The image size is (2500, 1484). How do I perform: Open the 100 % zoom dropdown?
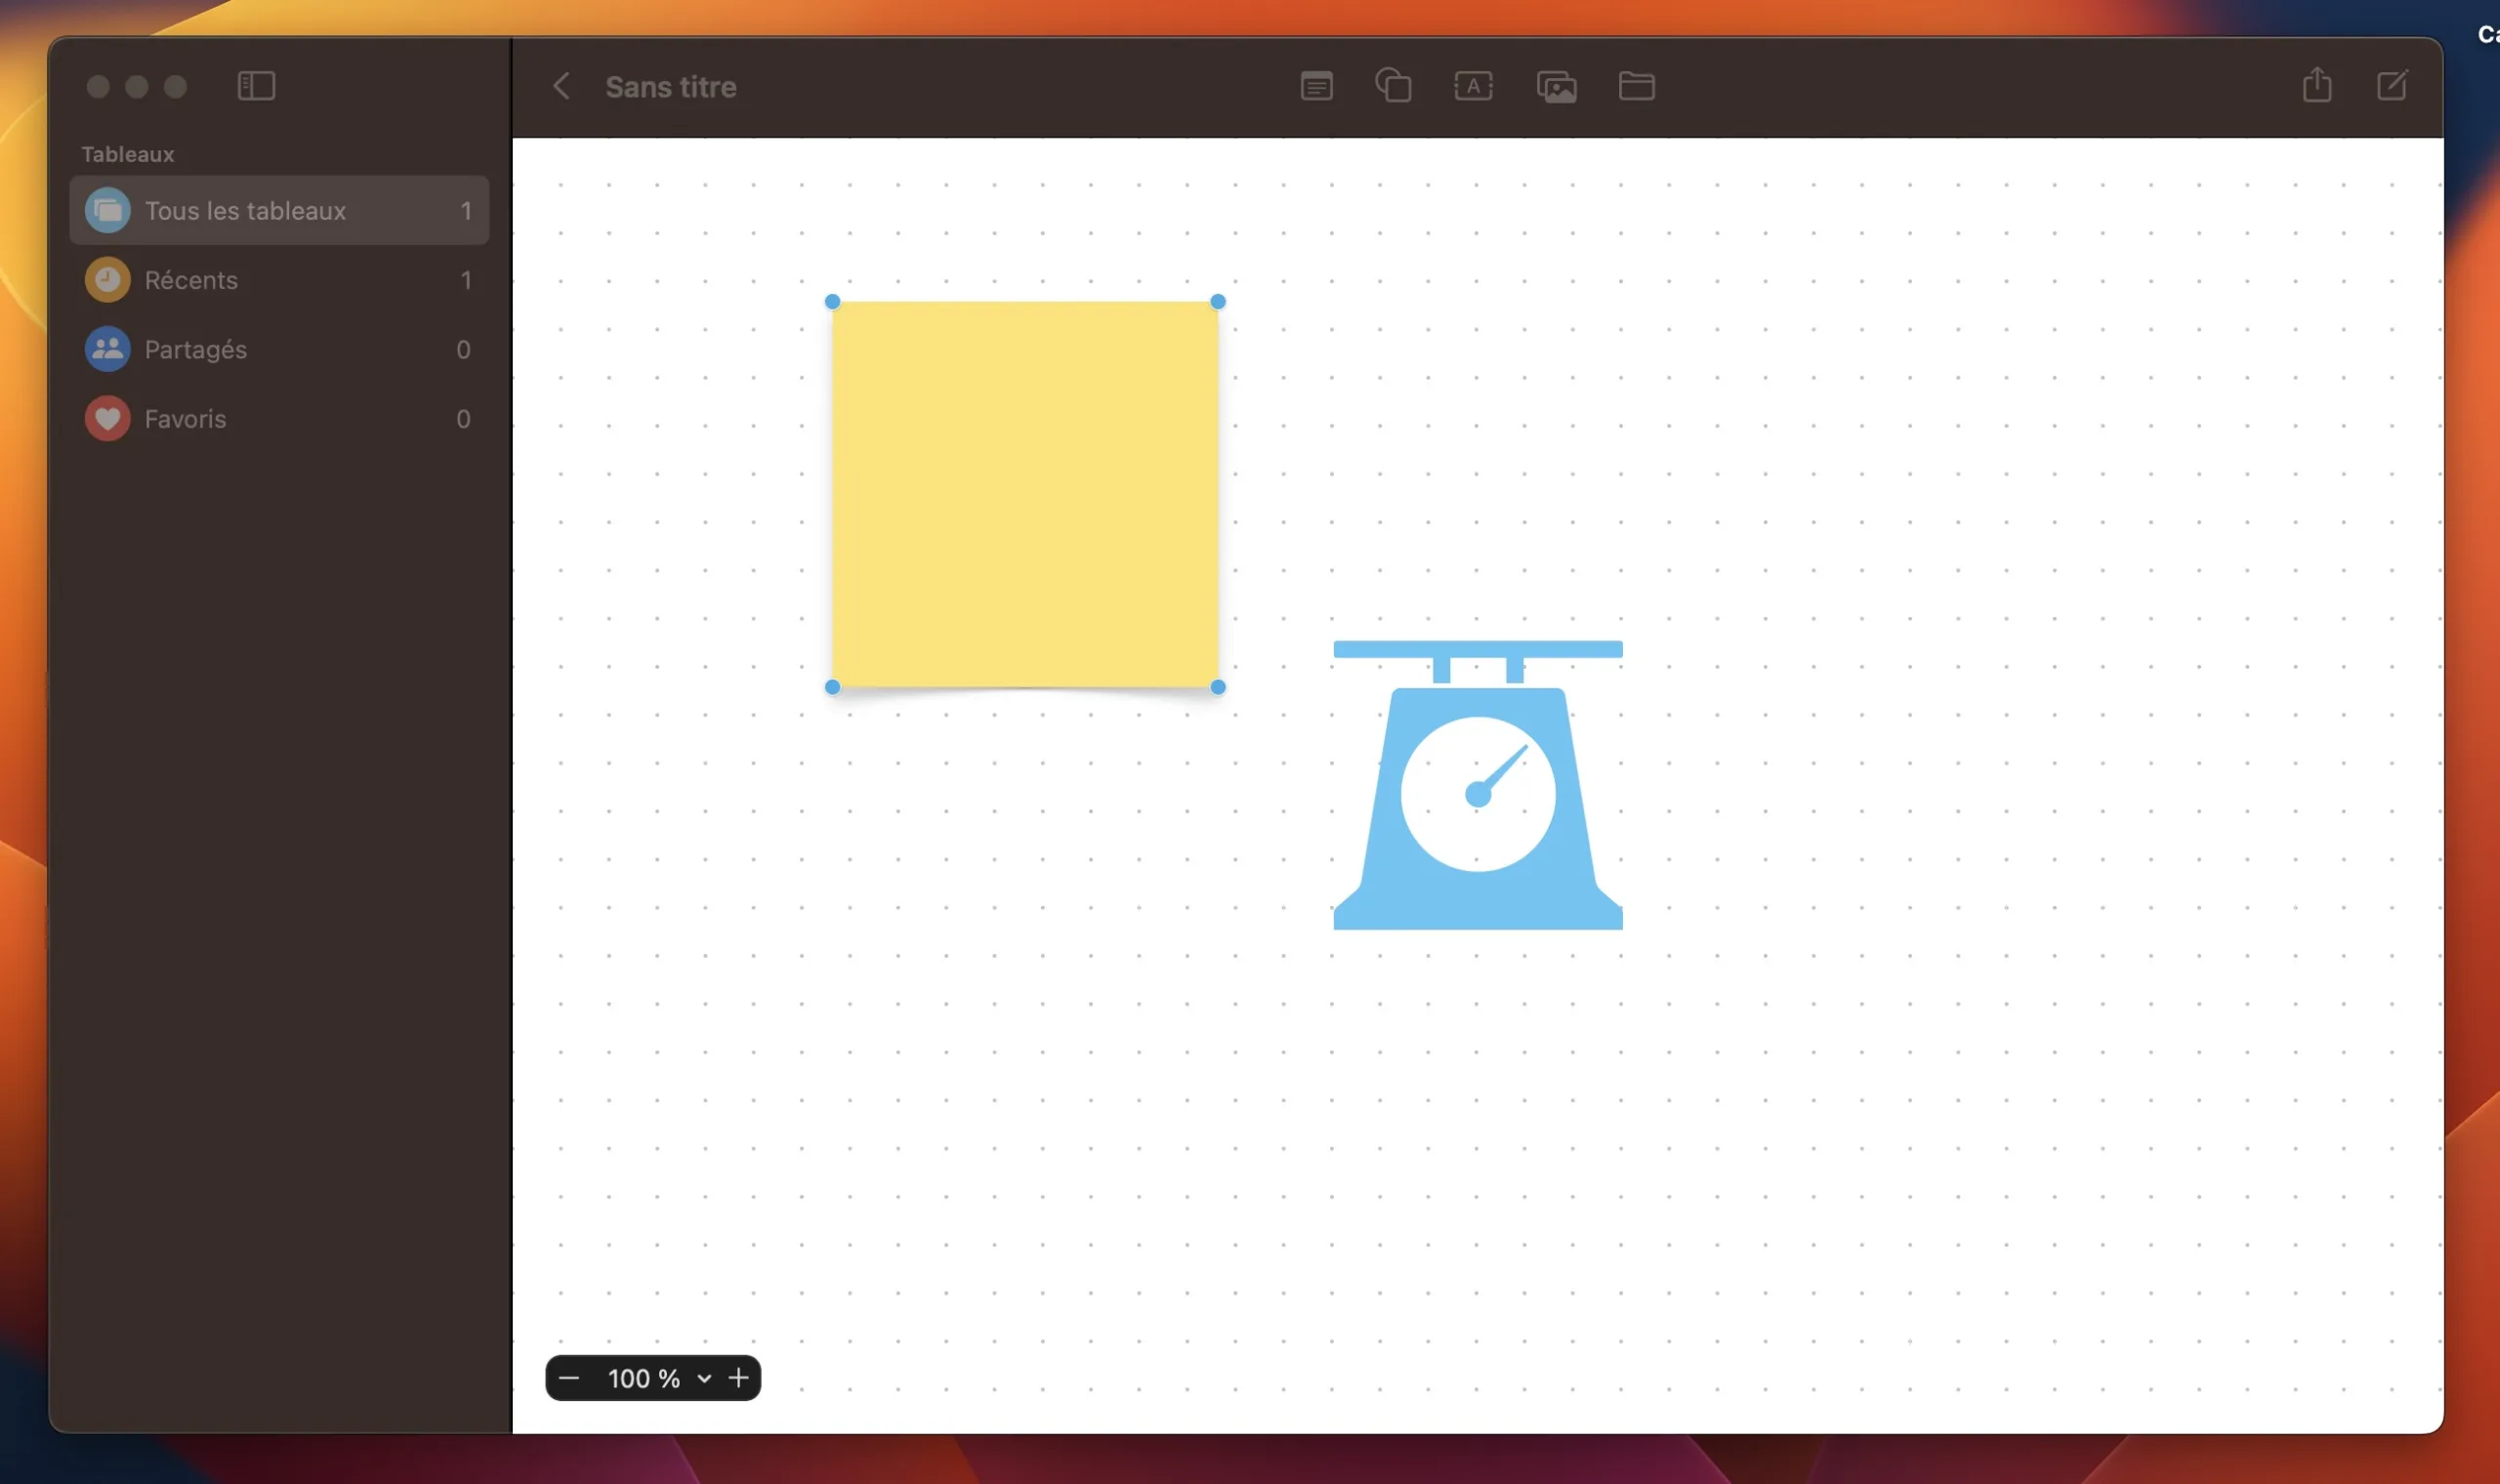(659, 1378)
